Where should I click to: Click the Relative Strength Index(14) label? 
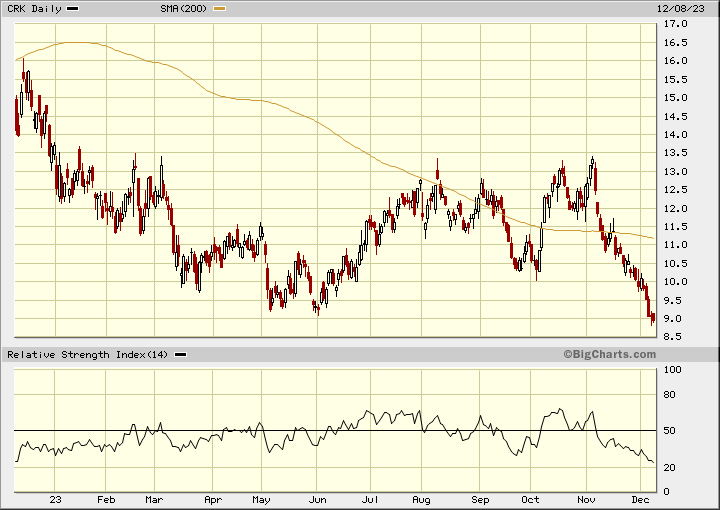tap(88, 354)
